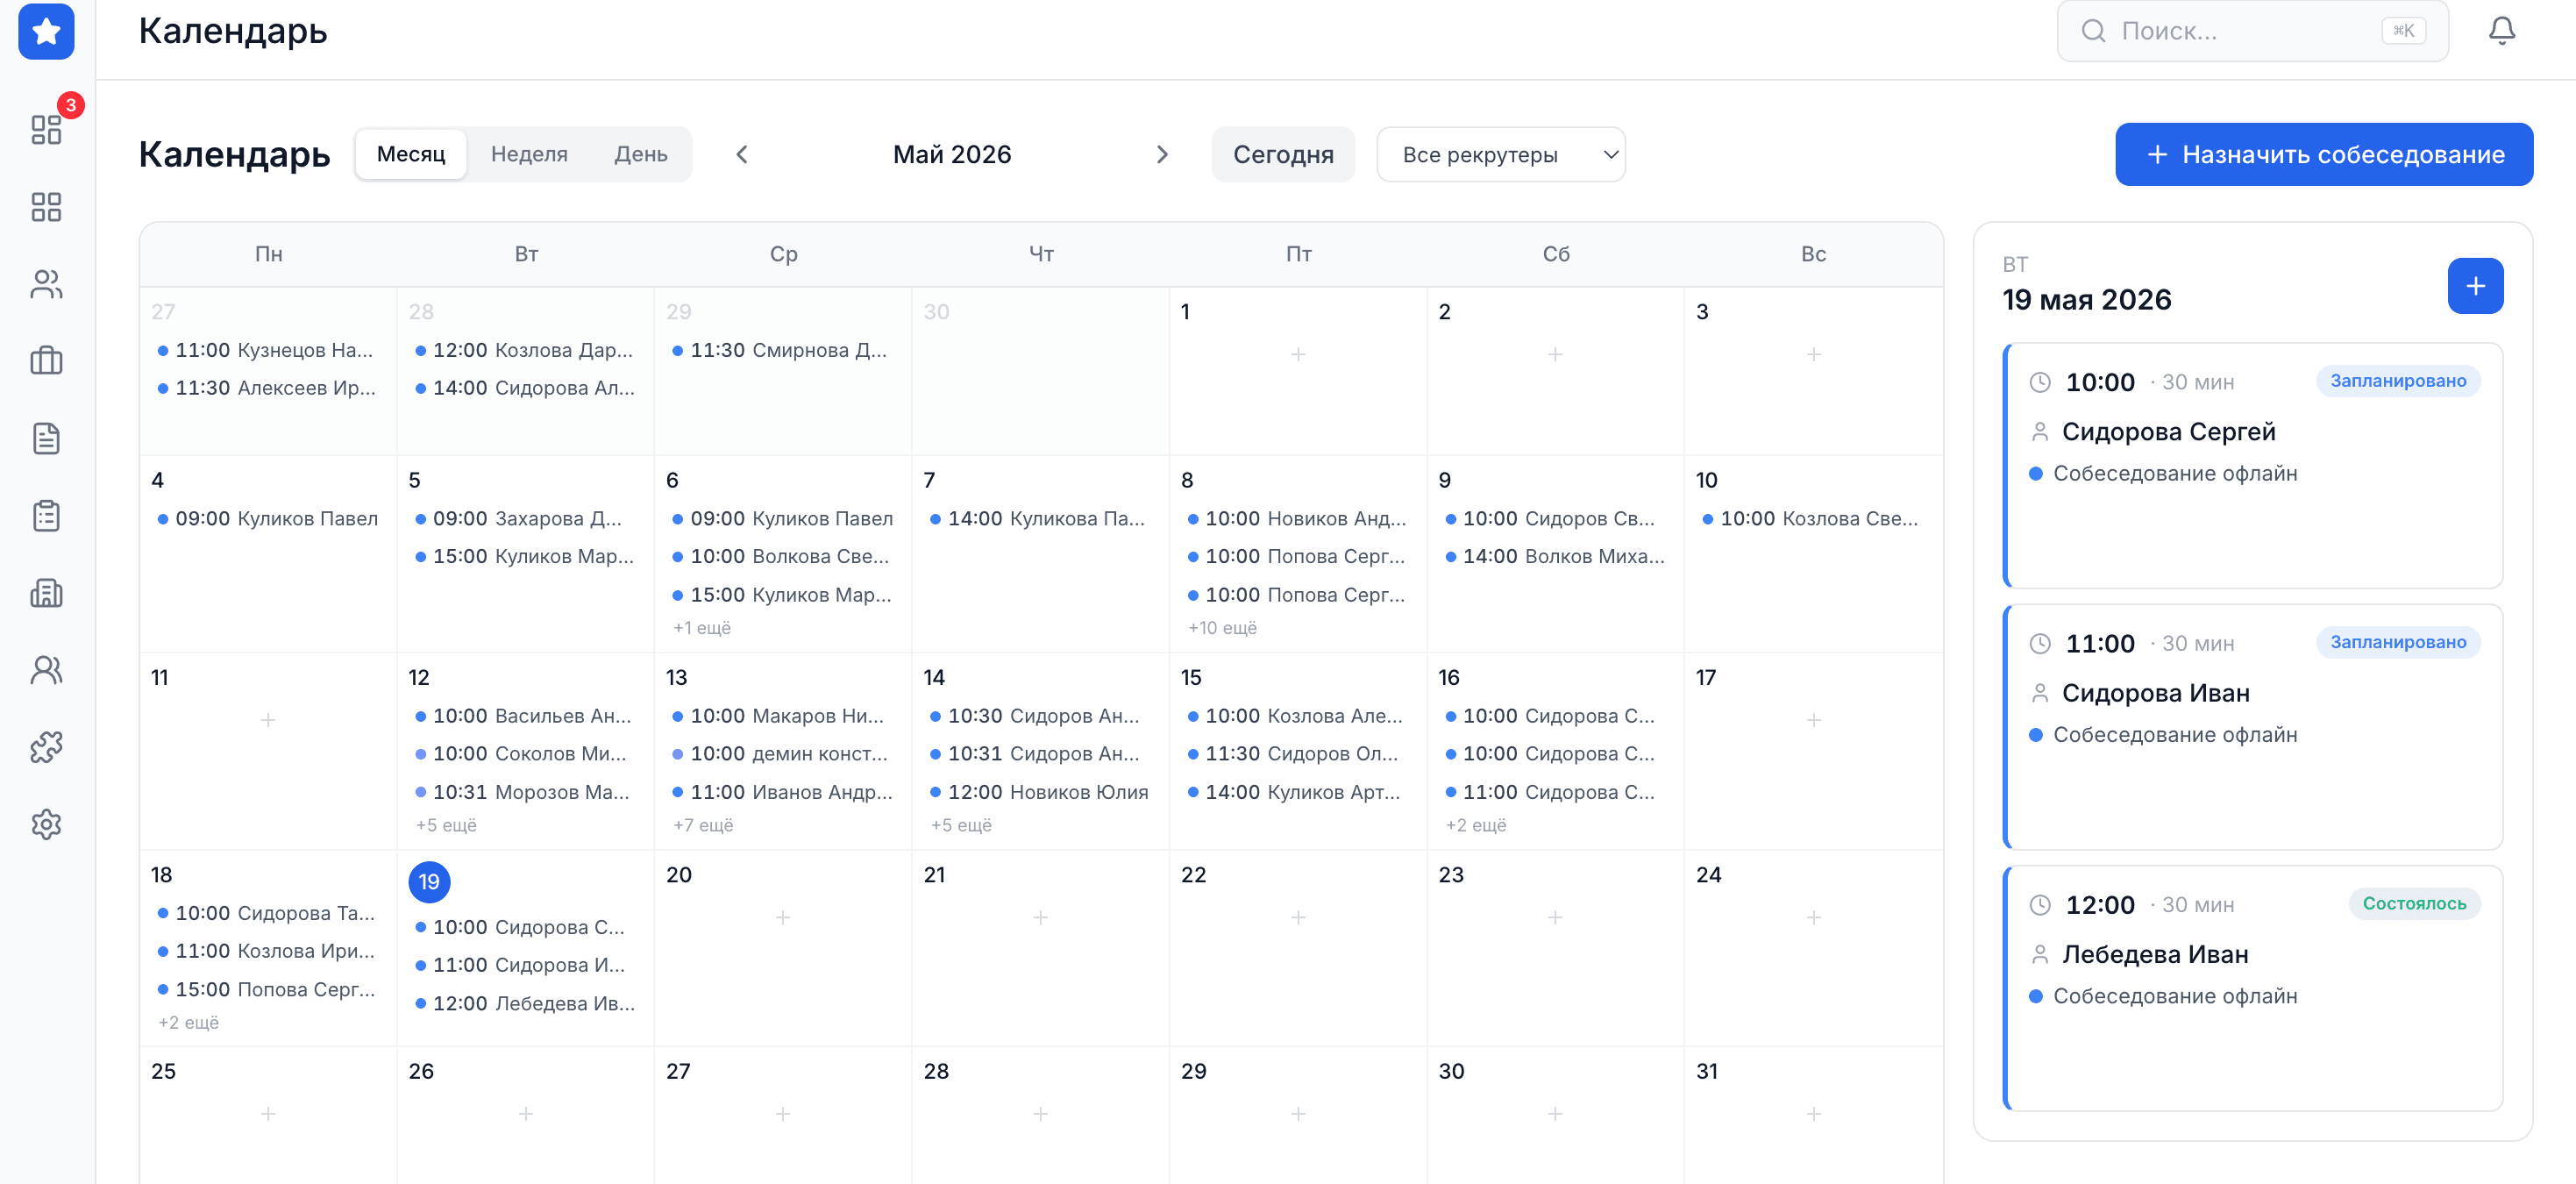Open the 11:00 Сидорова Иван interview card
Screen dimensions: 2576x1184
click(2253, 727)
